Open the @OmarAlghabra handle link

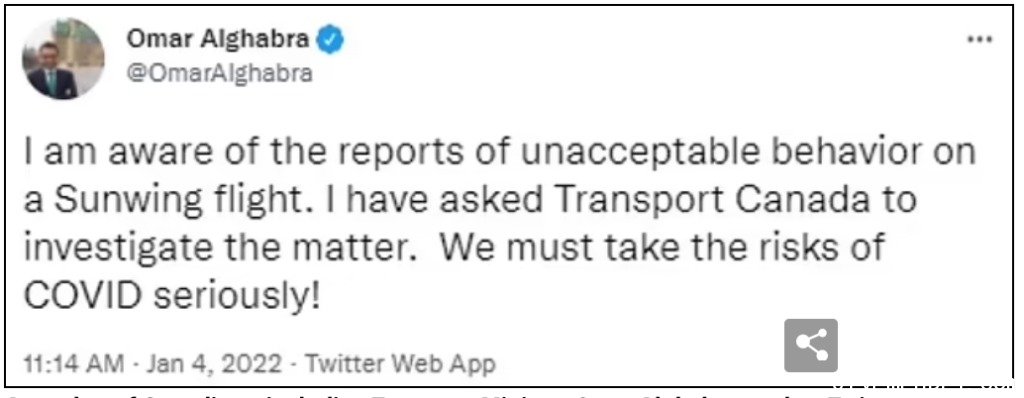[218, 74]
